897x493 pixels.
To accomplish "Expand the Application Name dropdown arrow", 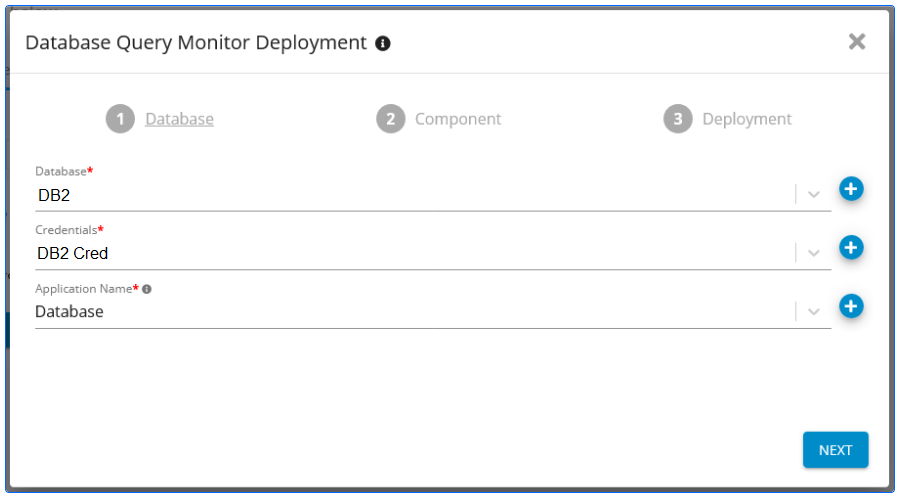I will [x=814, y=311].
